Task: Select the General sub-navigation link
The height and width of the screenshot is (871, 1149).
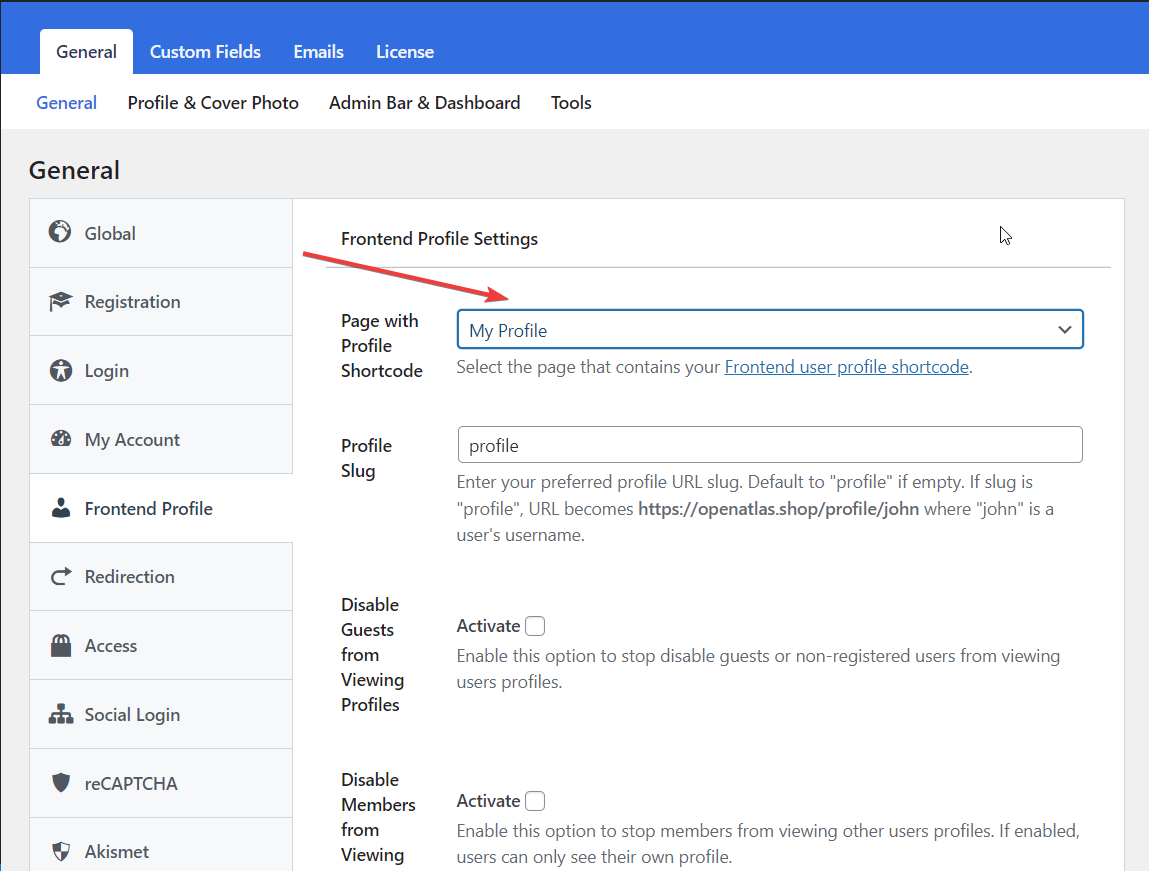Action: (67, 103)
